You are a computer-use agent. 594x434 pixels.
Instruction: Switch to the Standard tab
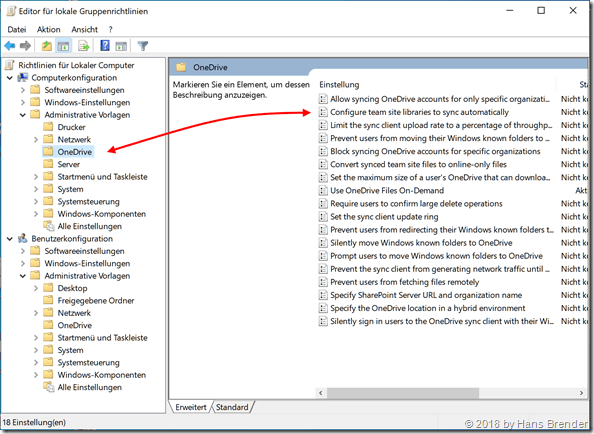tap(232, 407)
